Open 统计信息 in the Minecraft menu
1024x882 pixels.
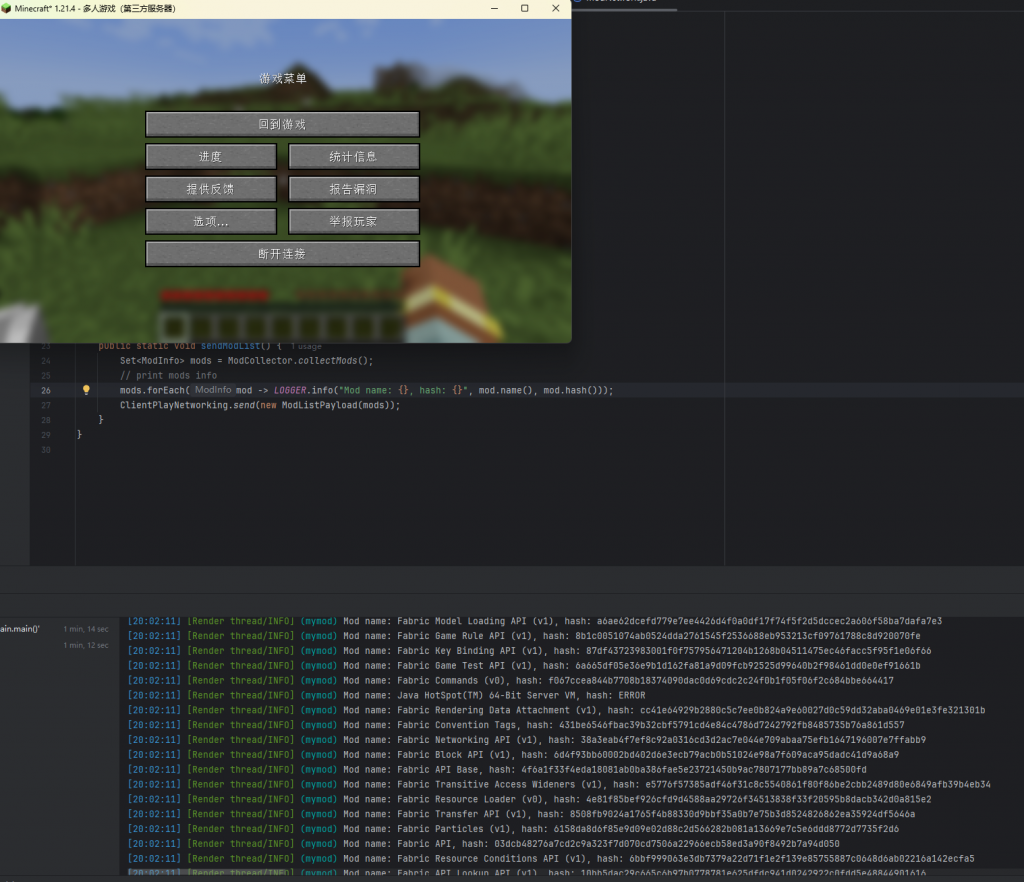[353, 157]
